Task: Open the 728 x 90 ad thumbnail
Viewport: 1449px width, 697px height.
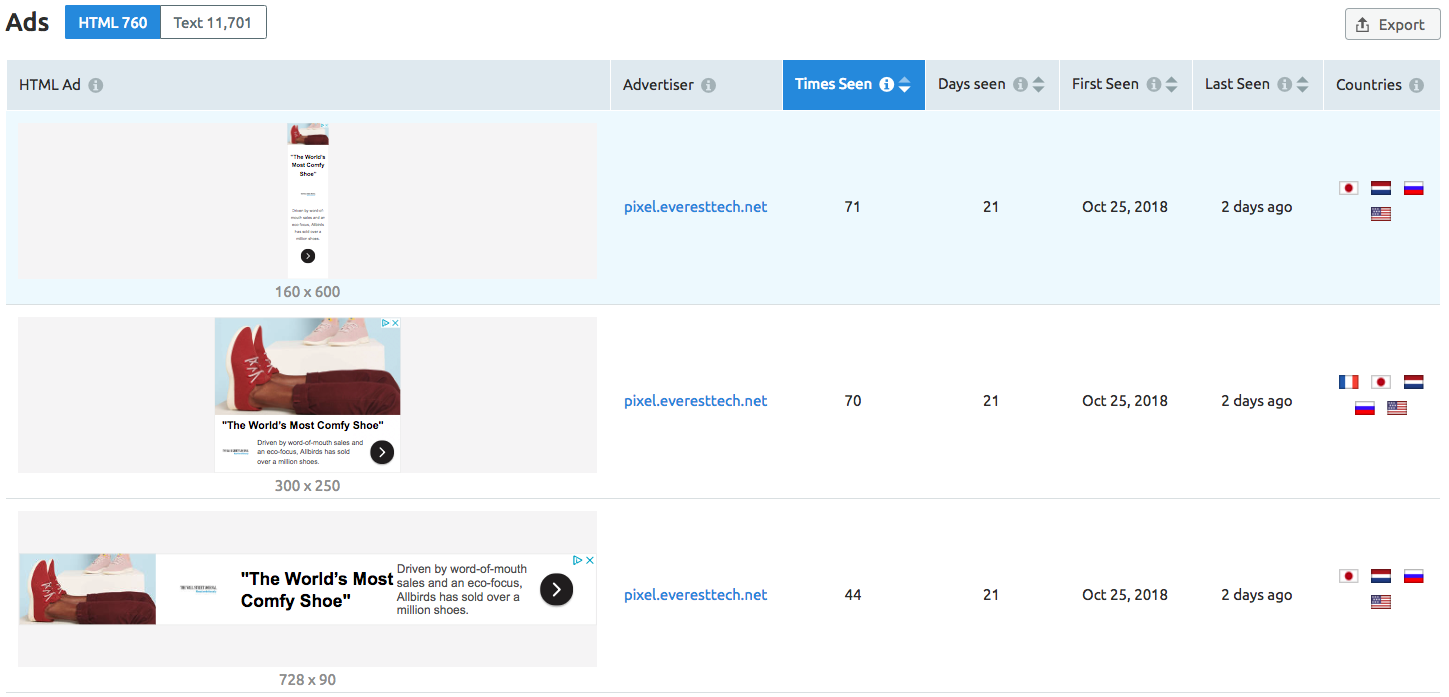Action: pos(308,589)
